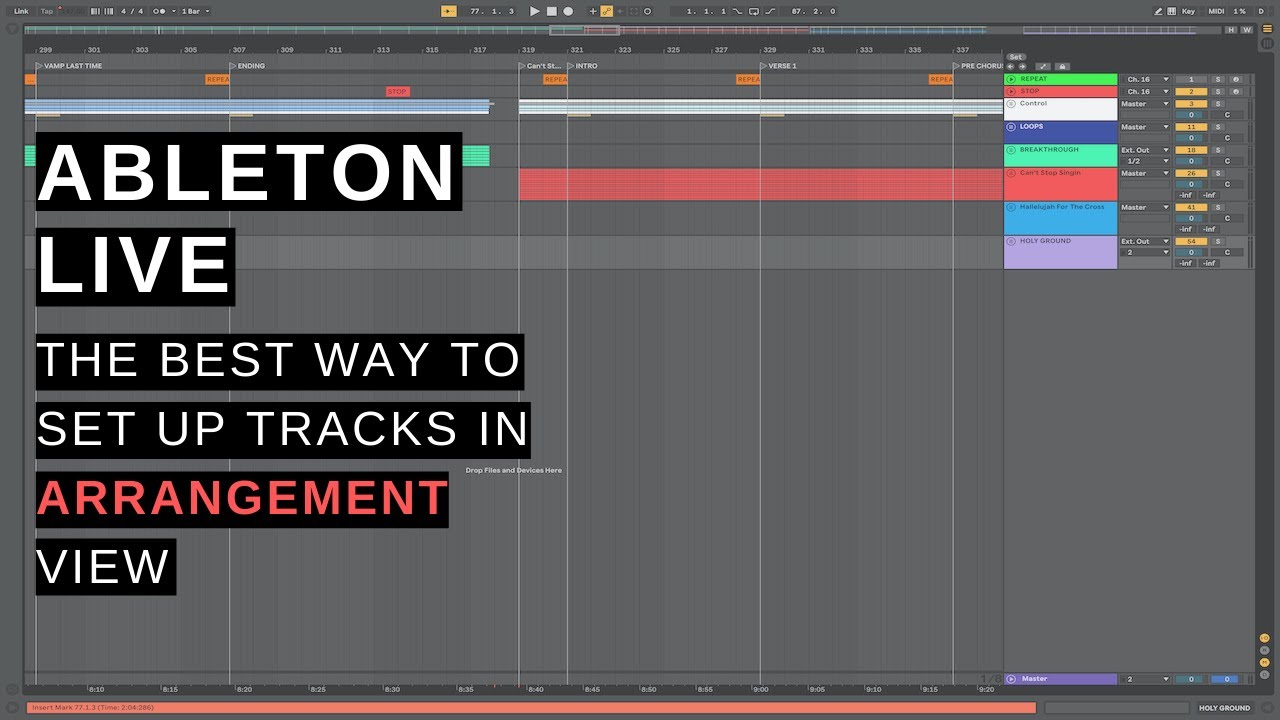The image size is (1280, 720).
Task: Adjust the Control track volume value 0
Action: (1191, 114)
